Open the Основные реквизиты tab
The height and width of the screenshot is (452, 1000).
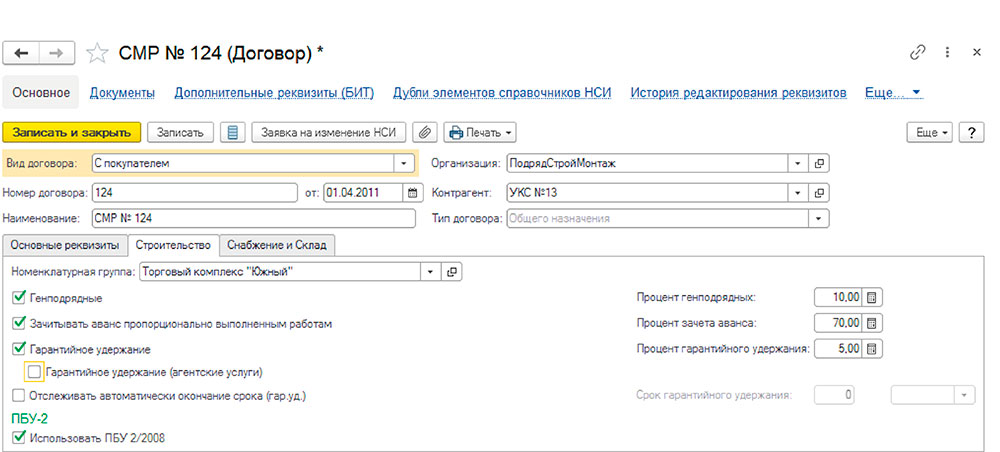click(x=65, y=245)
